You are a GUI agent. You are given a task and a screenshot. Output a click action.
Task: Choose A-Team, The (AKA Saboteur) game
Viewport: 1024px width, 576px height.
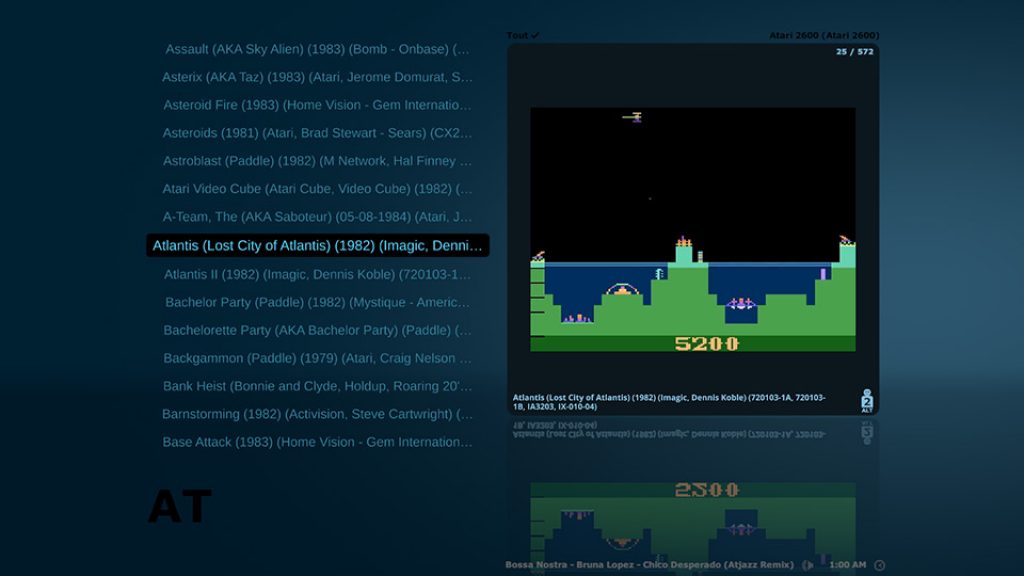pos(317,217)
